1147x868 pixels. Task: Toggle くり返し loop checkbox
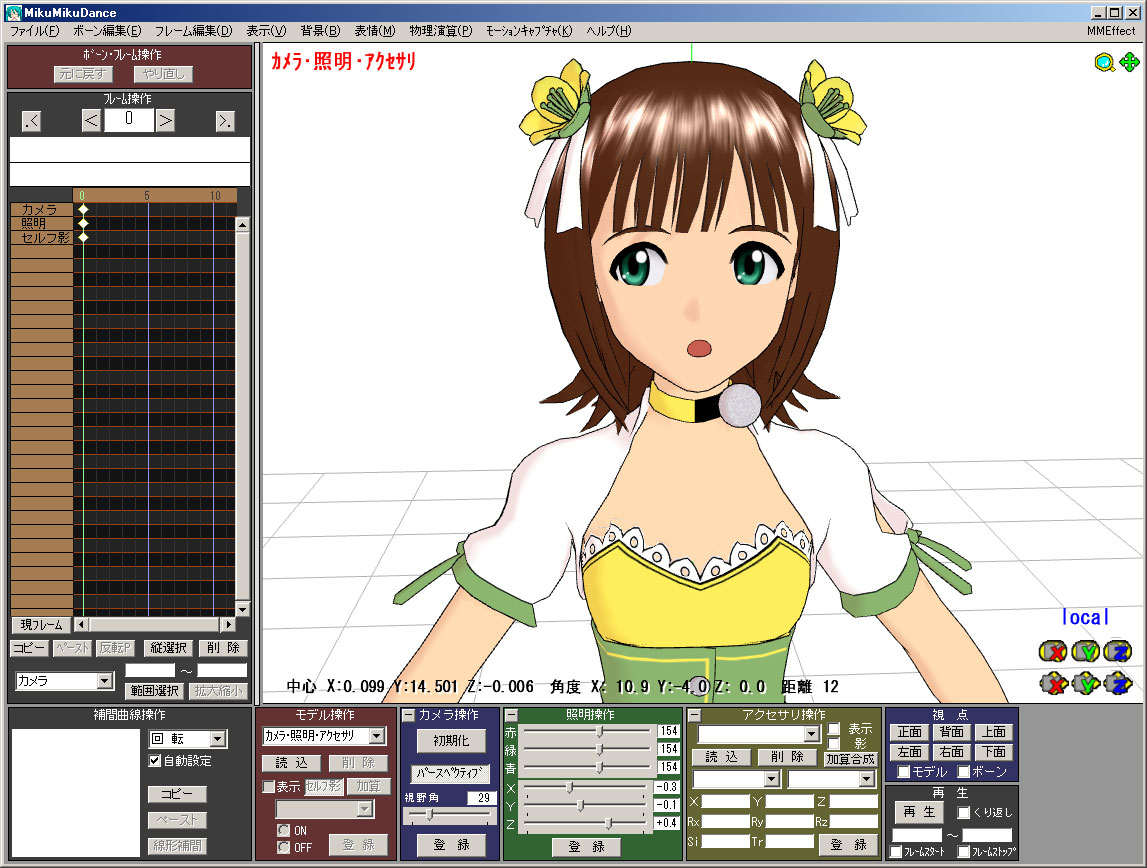[963, 812]
